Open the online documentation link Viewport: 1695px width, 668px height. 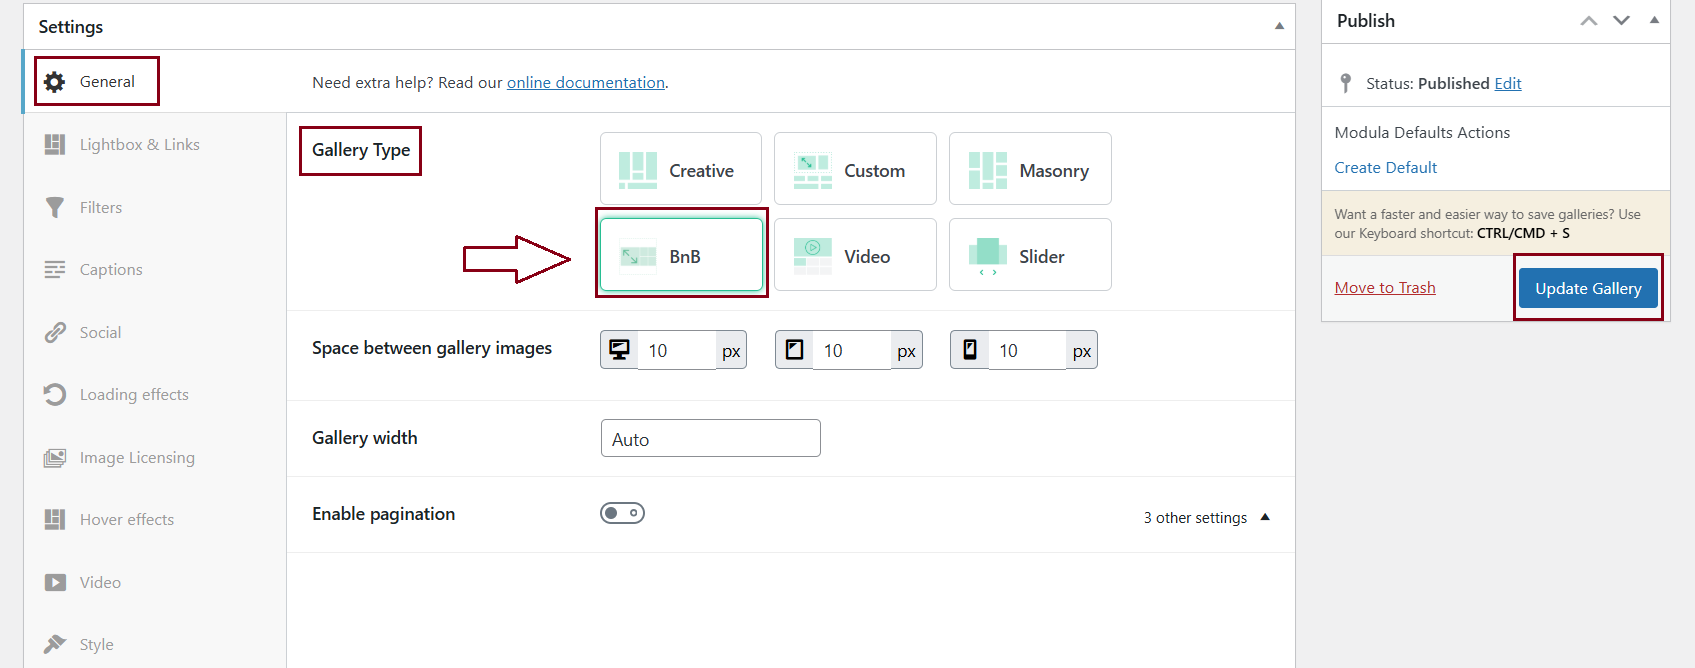585,83
